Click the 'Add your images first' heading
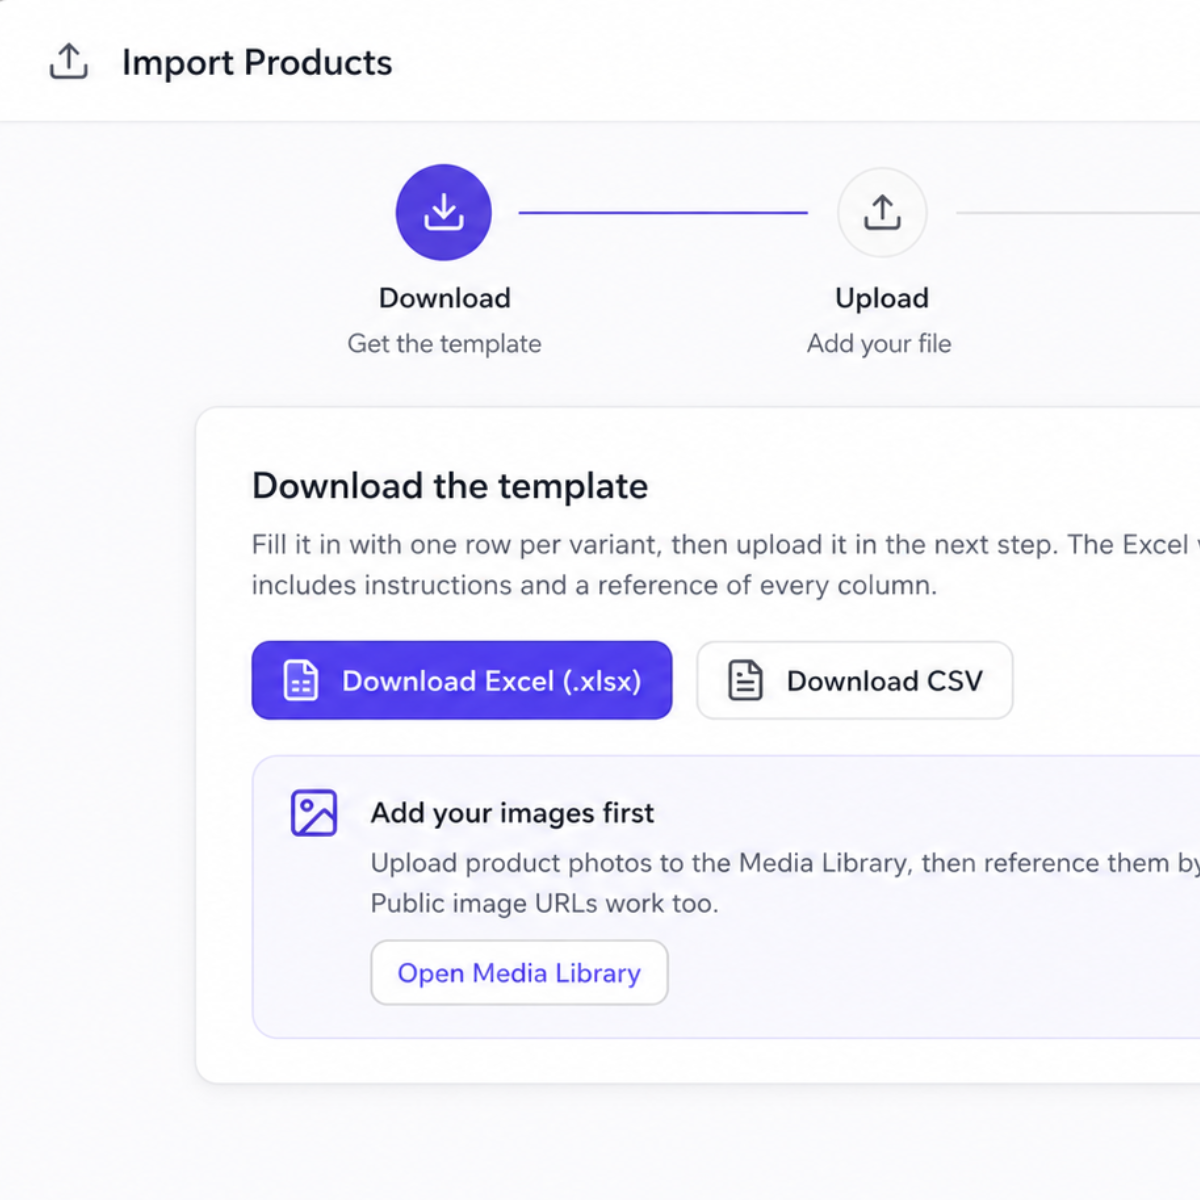This screenshot has width=1200, height=1200. (512, 813)
